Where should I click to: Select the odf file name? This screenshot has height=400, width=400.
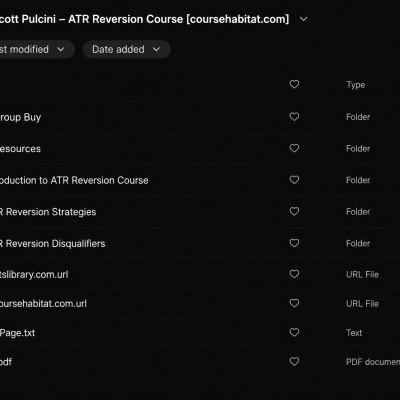click(x=6, y=362)
